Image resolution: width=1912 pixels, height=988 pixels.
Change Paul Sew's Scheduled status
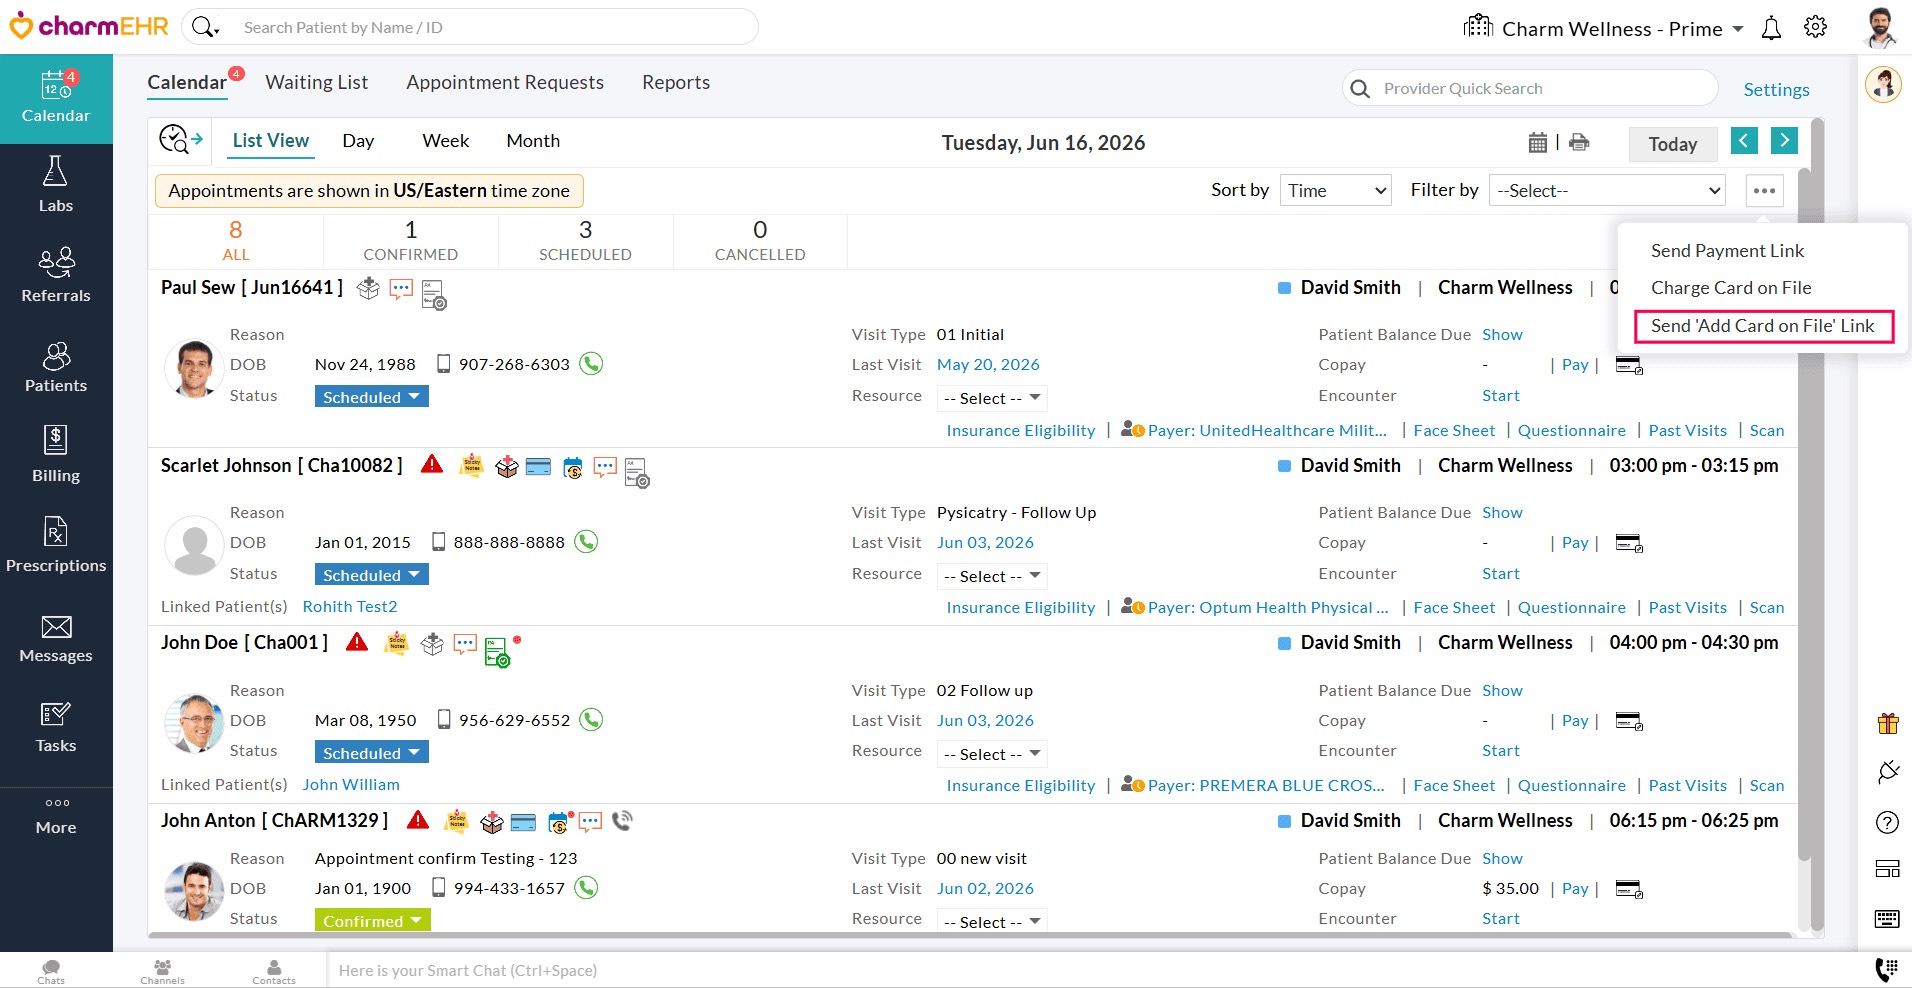(x=371, y=397)
